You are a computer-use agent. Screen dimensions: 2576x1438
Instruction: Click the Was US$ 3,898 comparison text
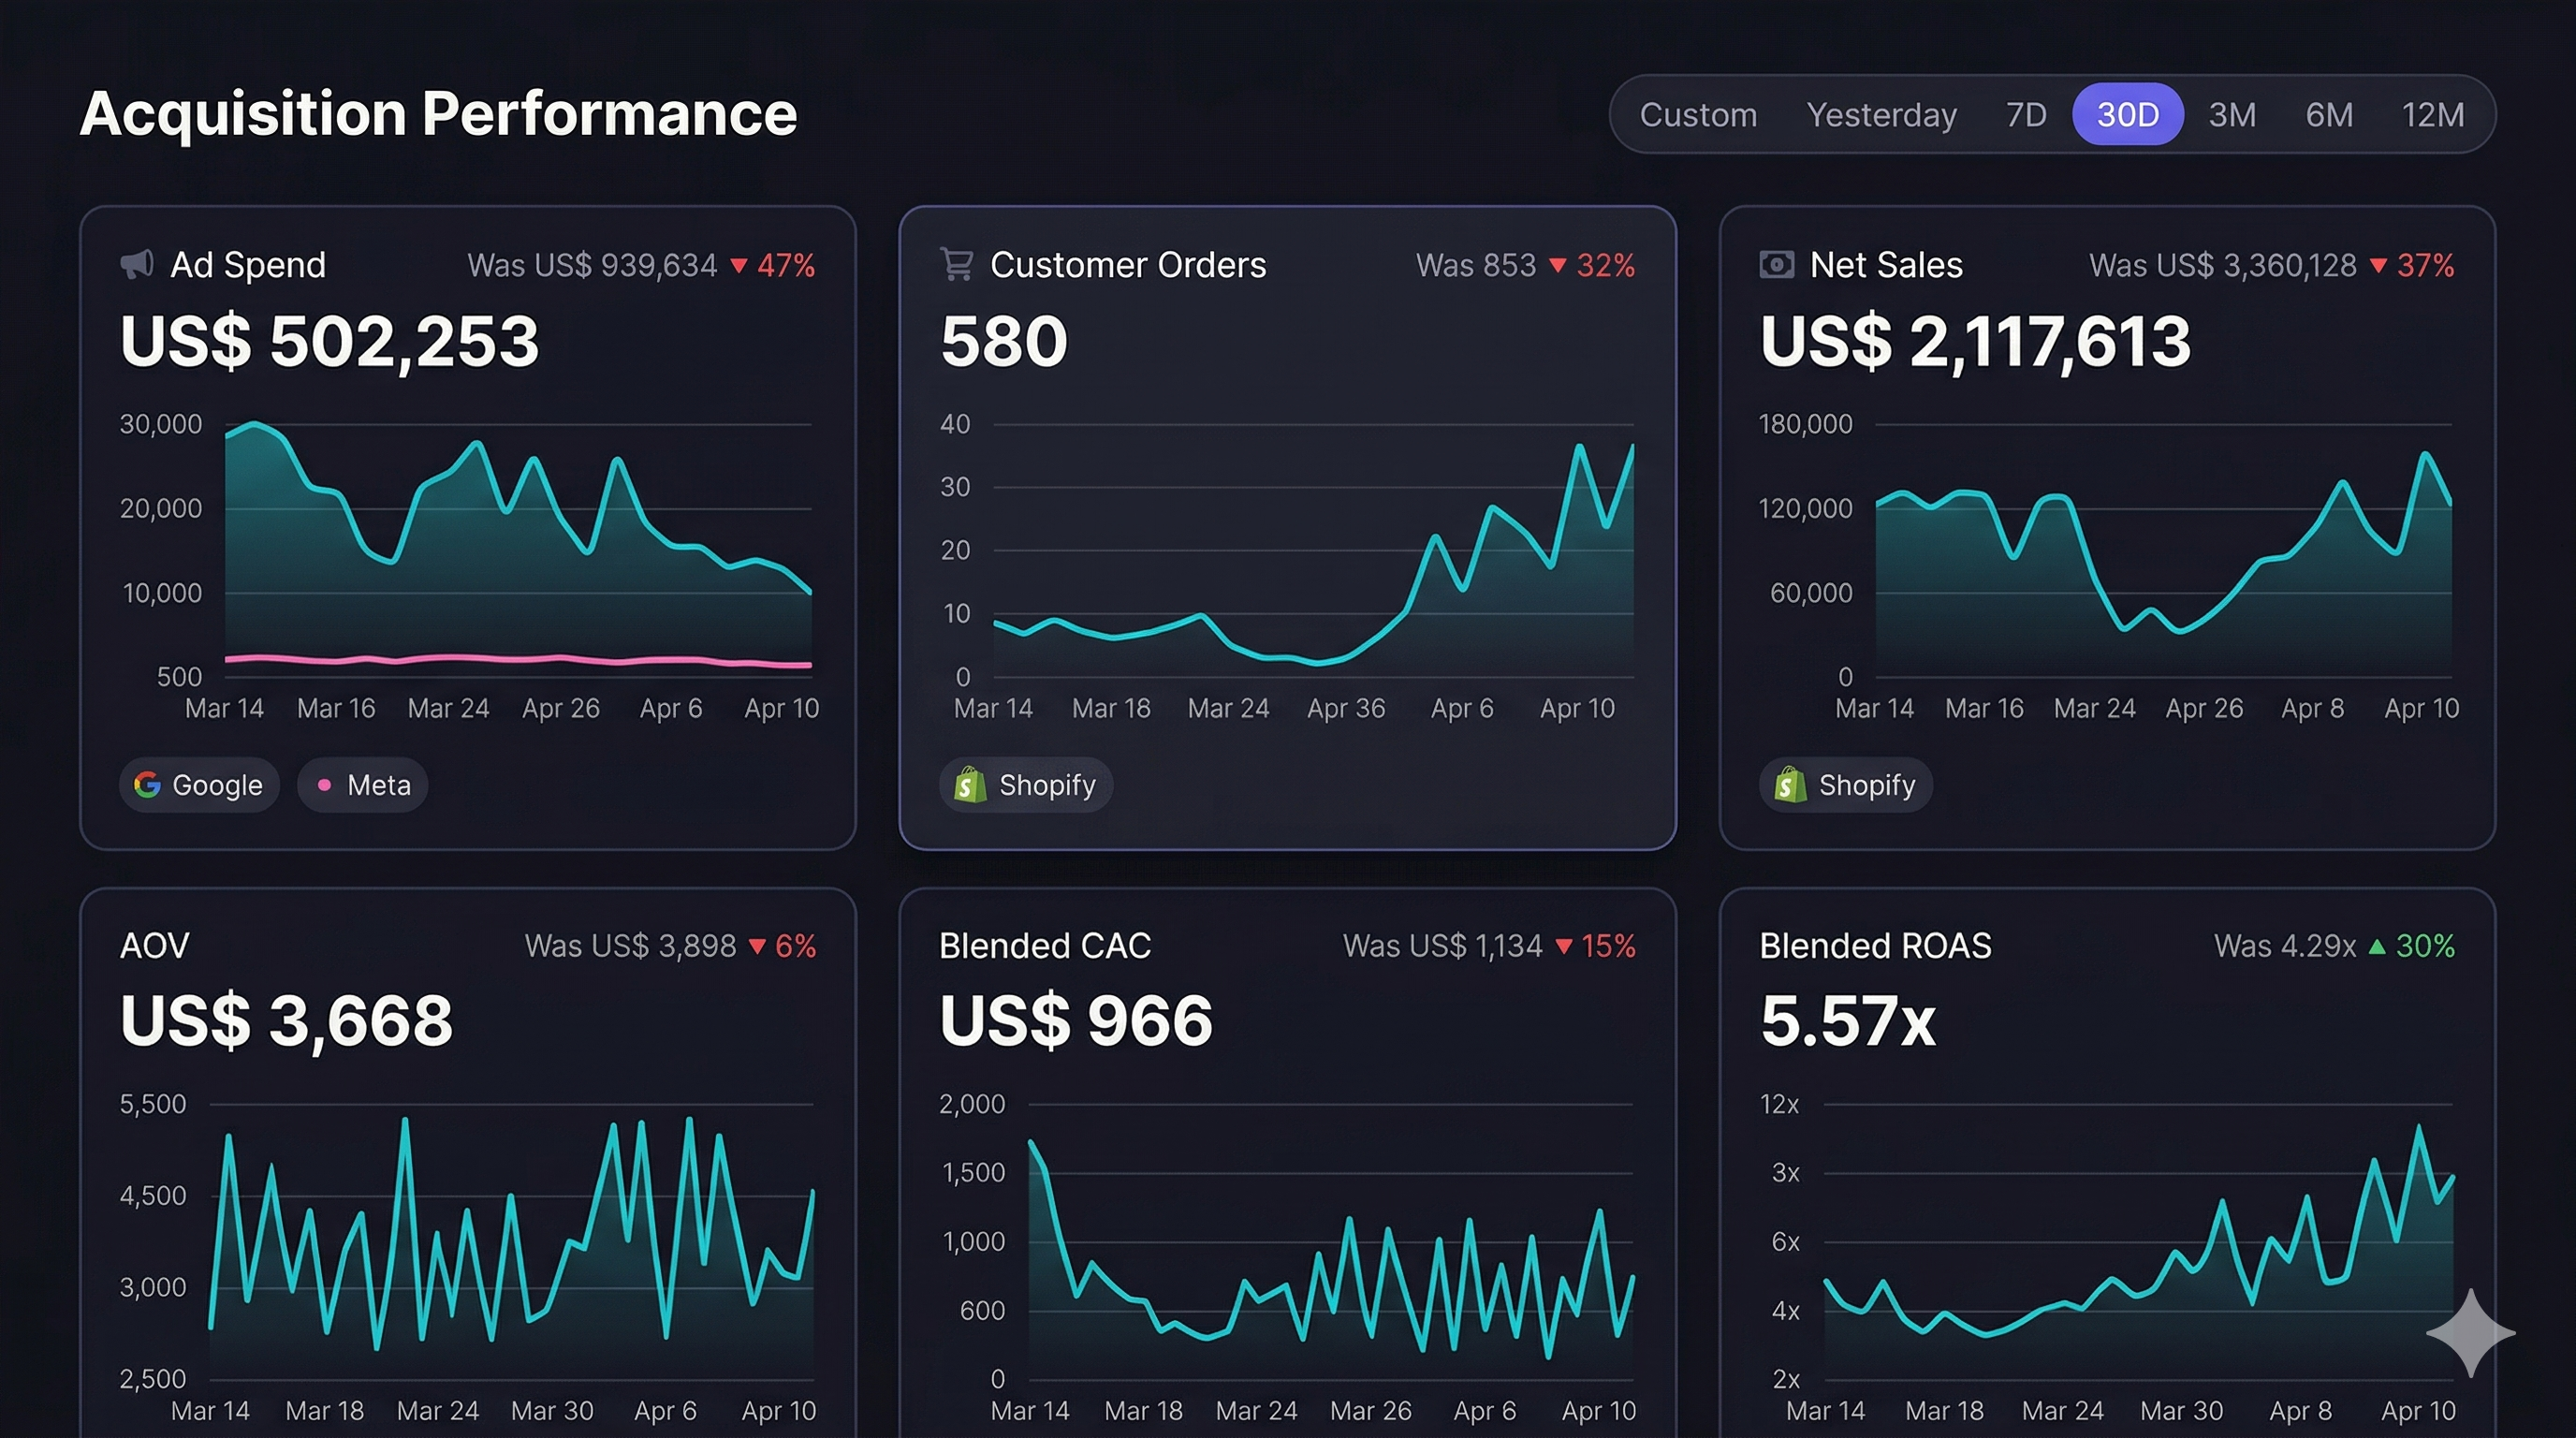click(x=630, y=946)
